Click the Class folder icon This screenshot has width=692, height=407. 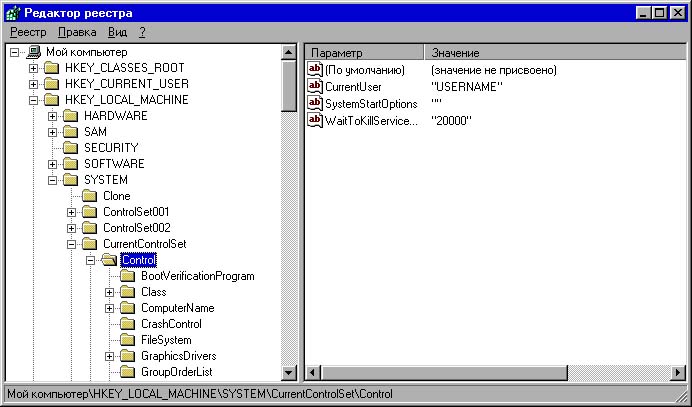[128, 292]
